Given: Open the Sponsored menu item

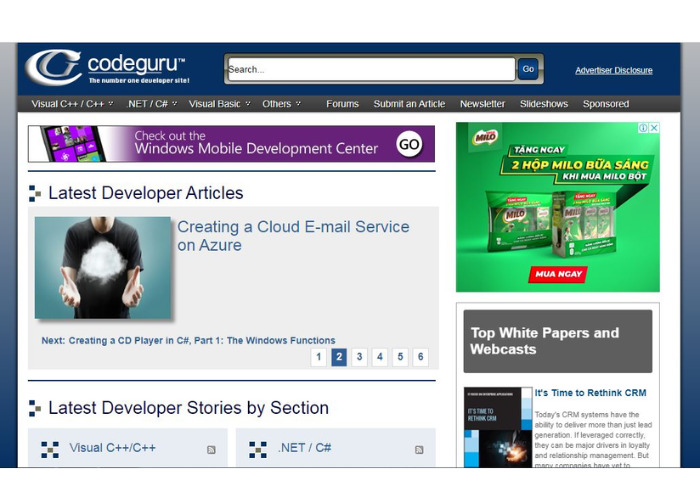Looking at the screenshot, I should (605, 104).
